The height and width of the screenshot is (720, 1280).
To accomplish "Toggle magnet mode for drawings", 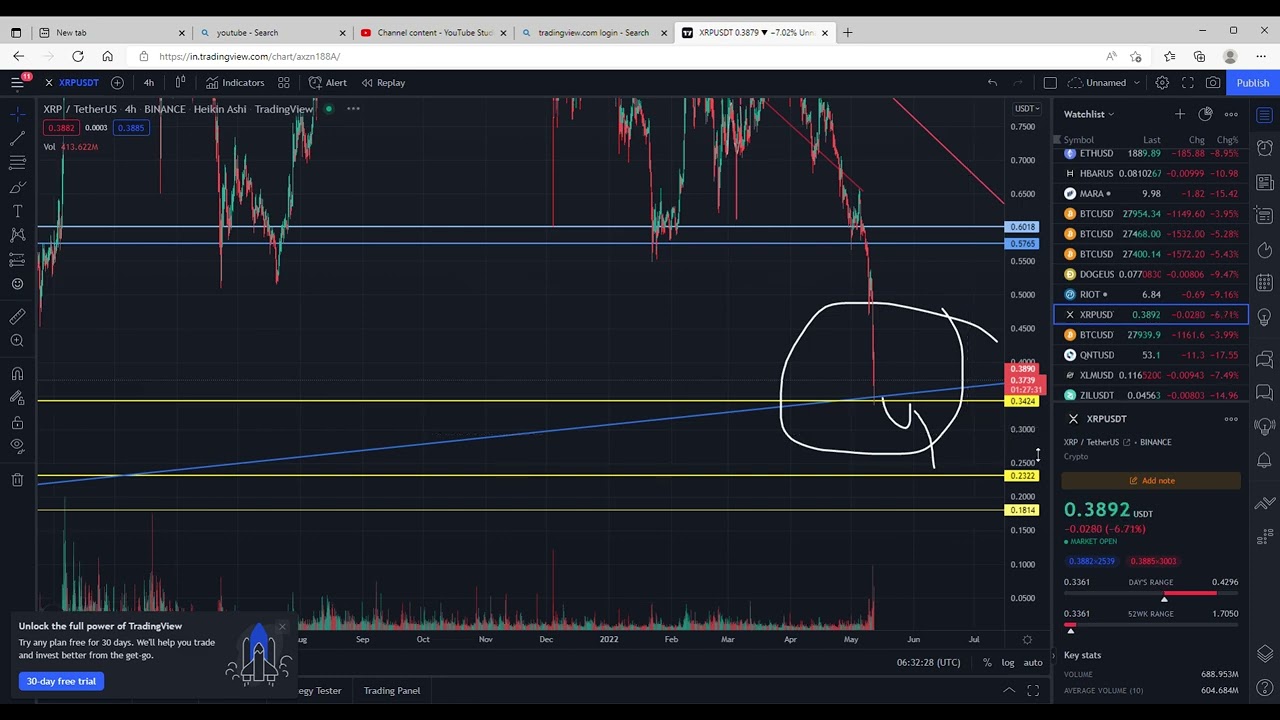I will pos(17,374).
